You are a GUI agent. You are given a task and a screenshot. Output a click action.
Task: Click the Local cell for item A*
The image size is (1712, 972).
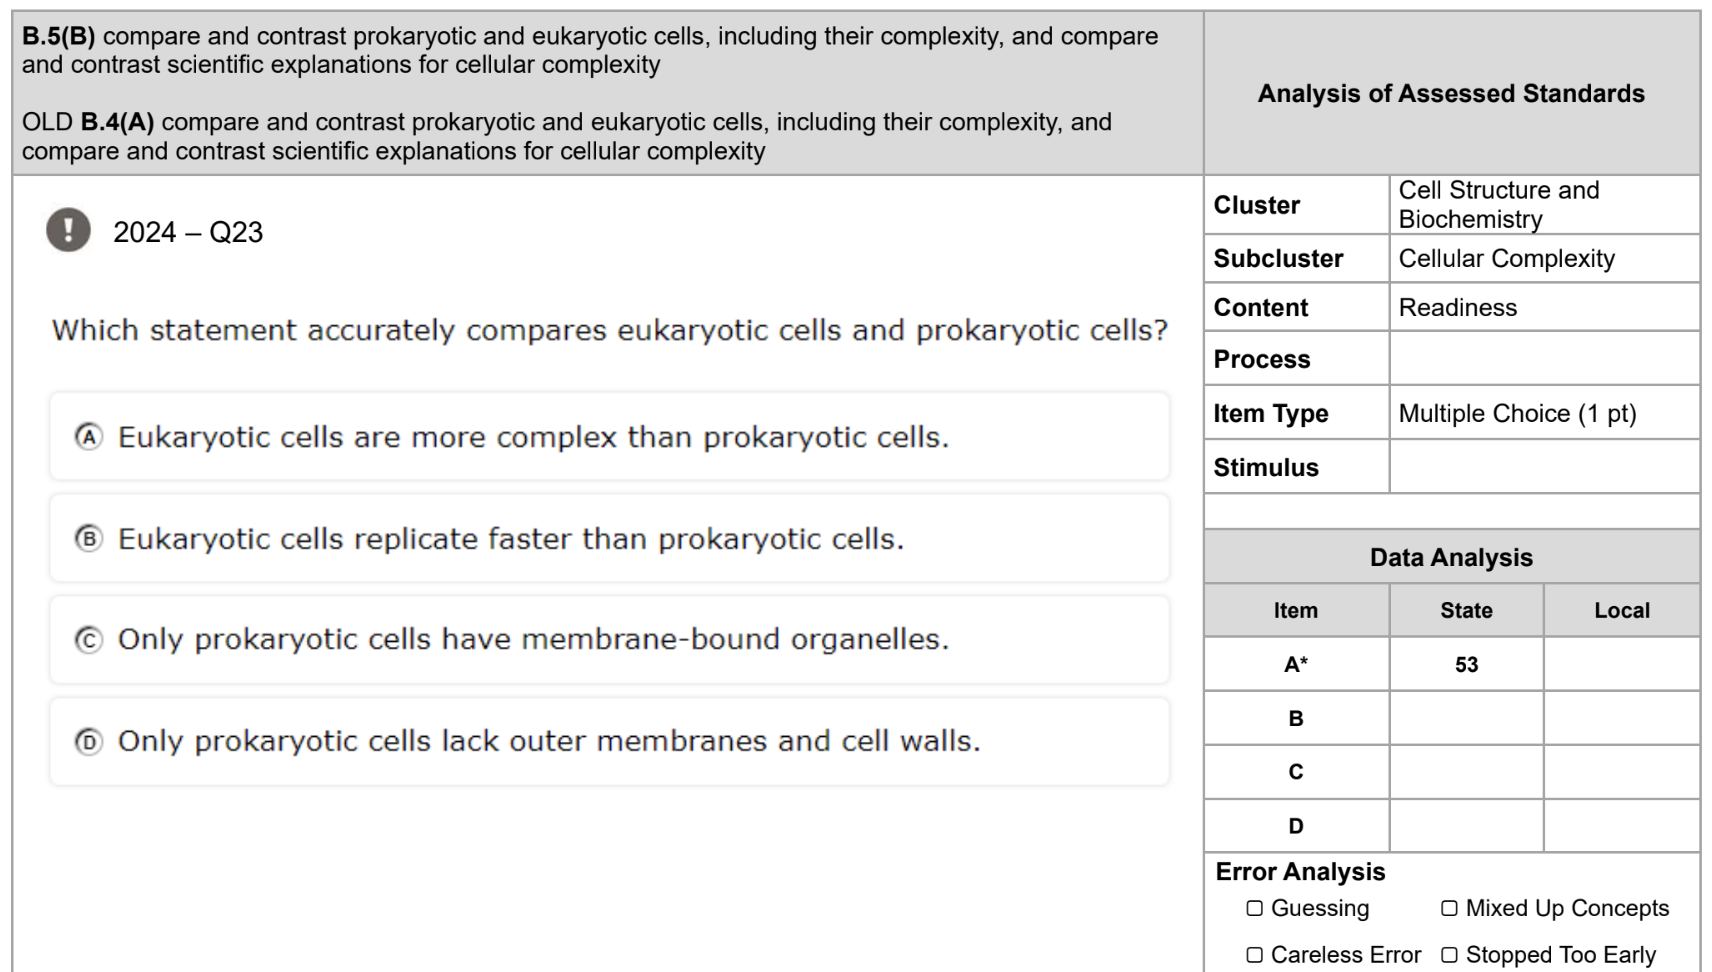tap(1622, 664)
